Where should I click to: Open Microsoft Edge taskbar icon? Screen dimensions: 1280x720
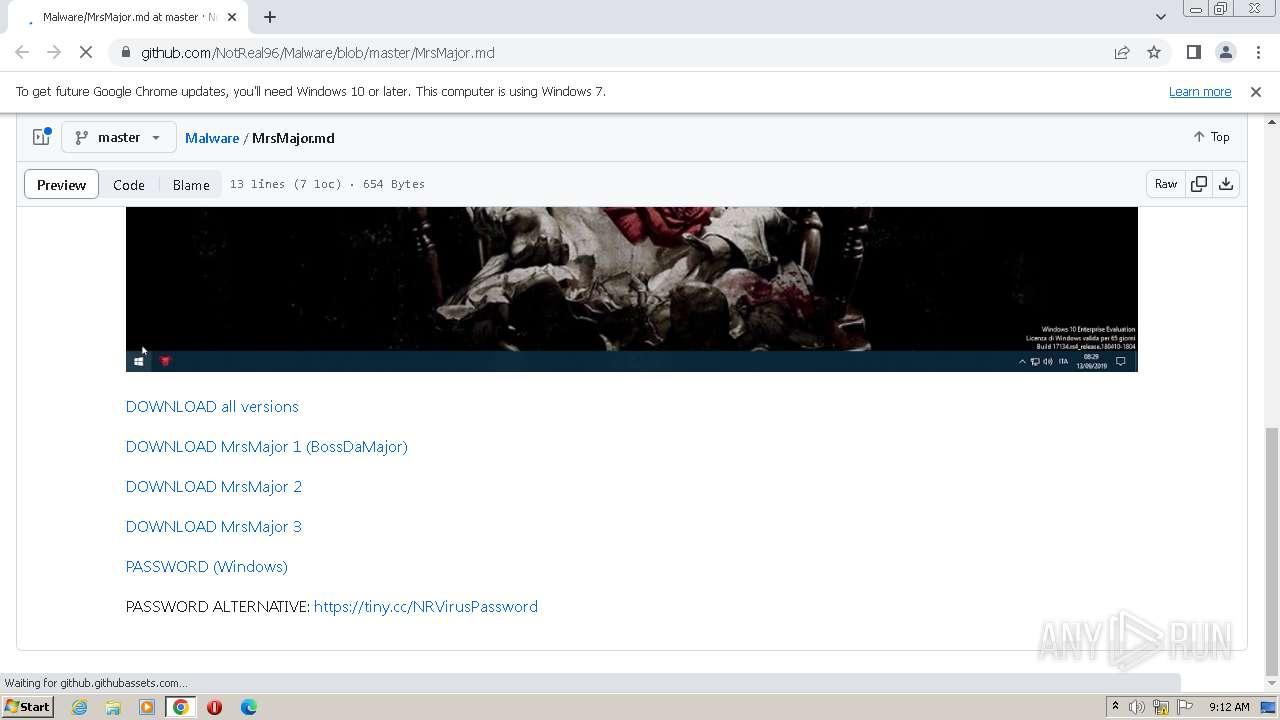249,707
